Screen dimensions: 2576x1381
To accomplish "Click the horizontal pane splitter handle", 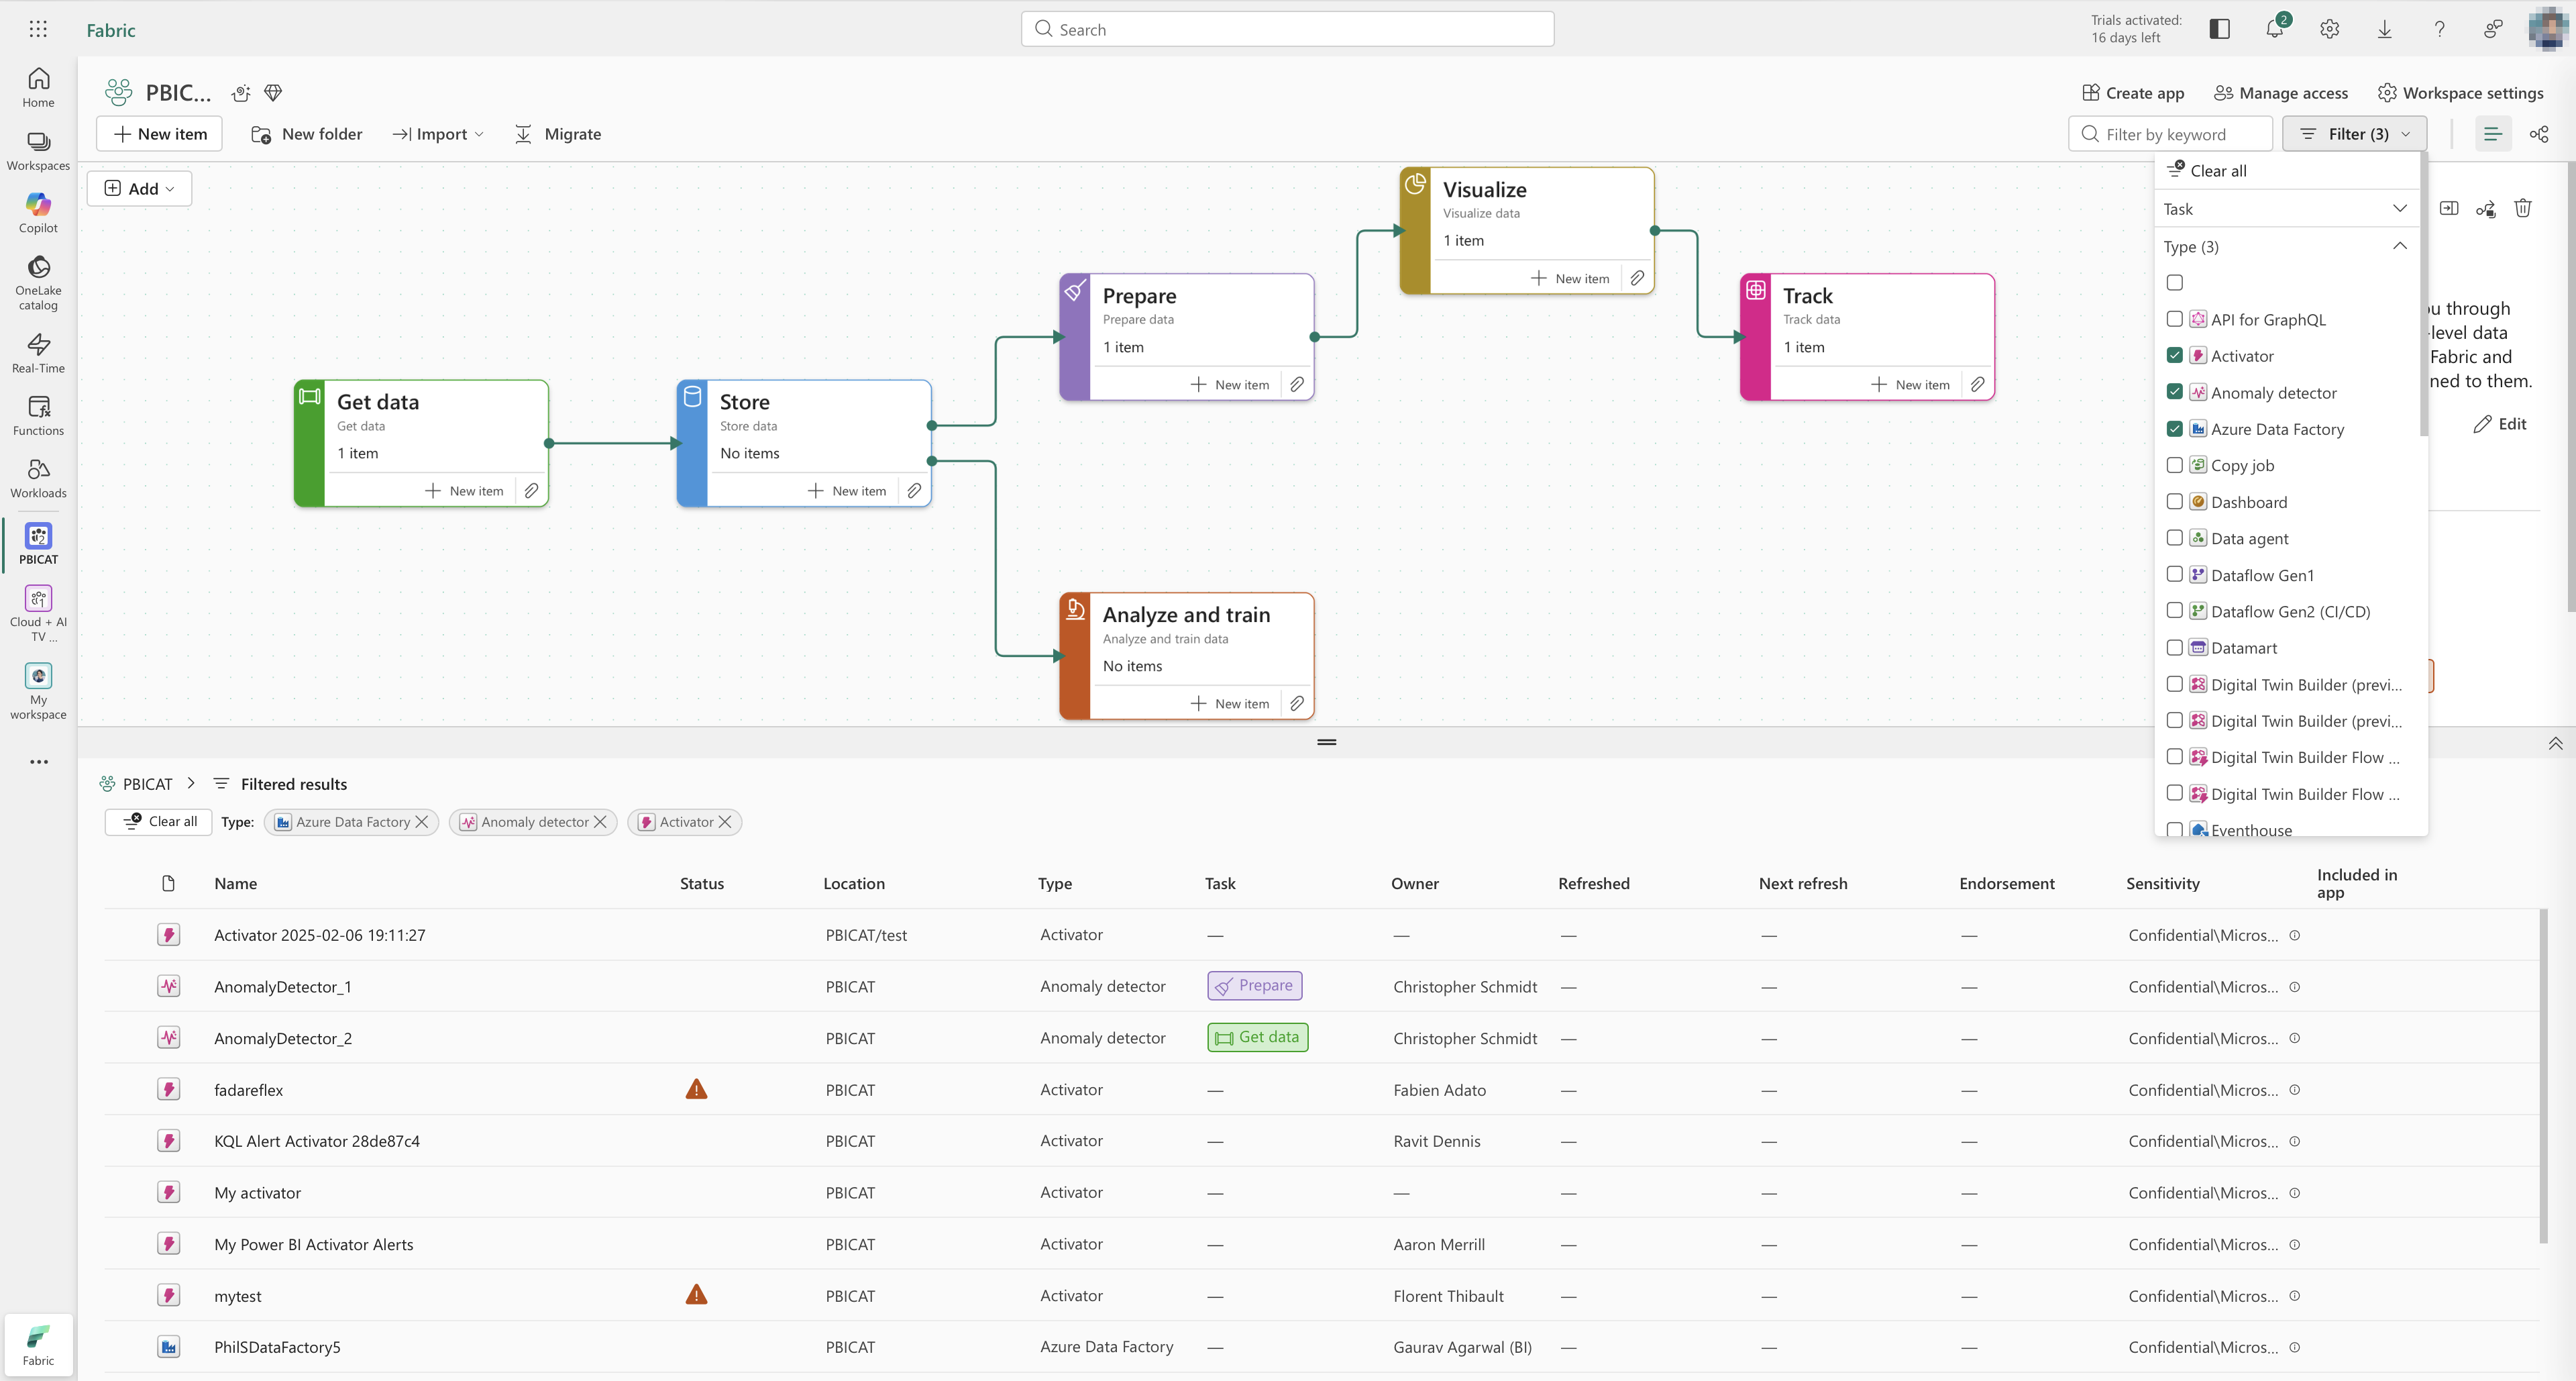I will click(x=1326, y=742).
